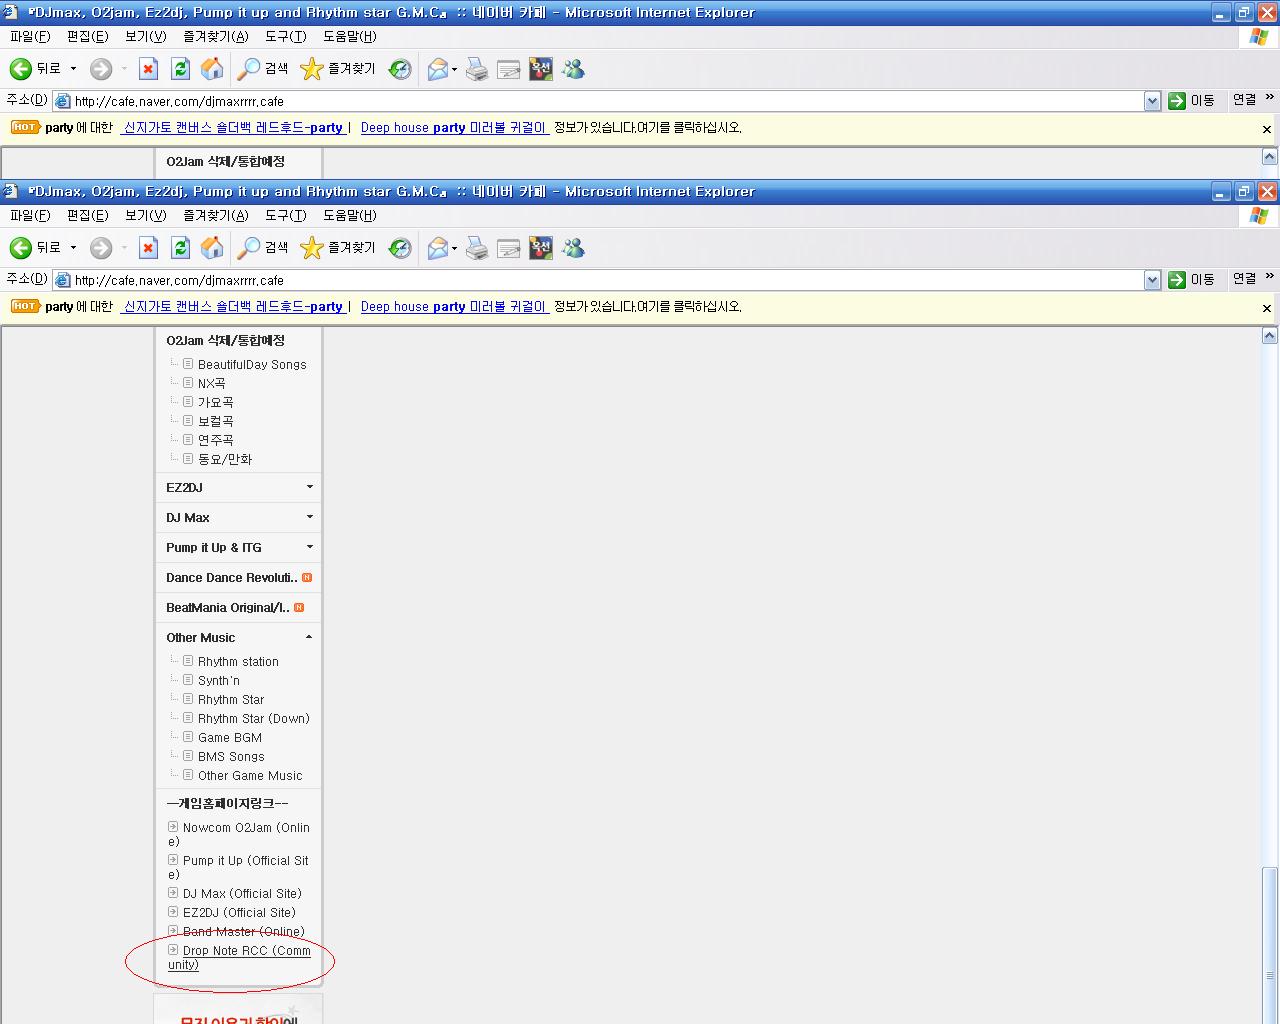
Task: Open EZ2DJ (Official Site) link
Action: [239, 913]
